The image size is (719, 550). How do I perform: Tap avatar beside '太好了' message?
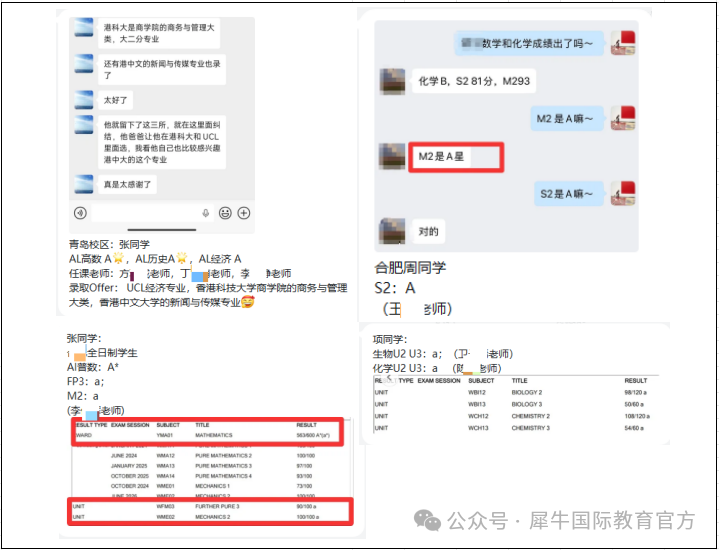coord(83,100)
